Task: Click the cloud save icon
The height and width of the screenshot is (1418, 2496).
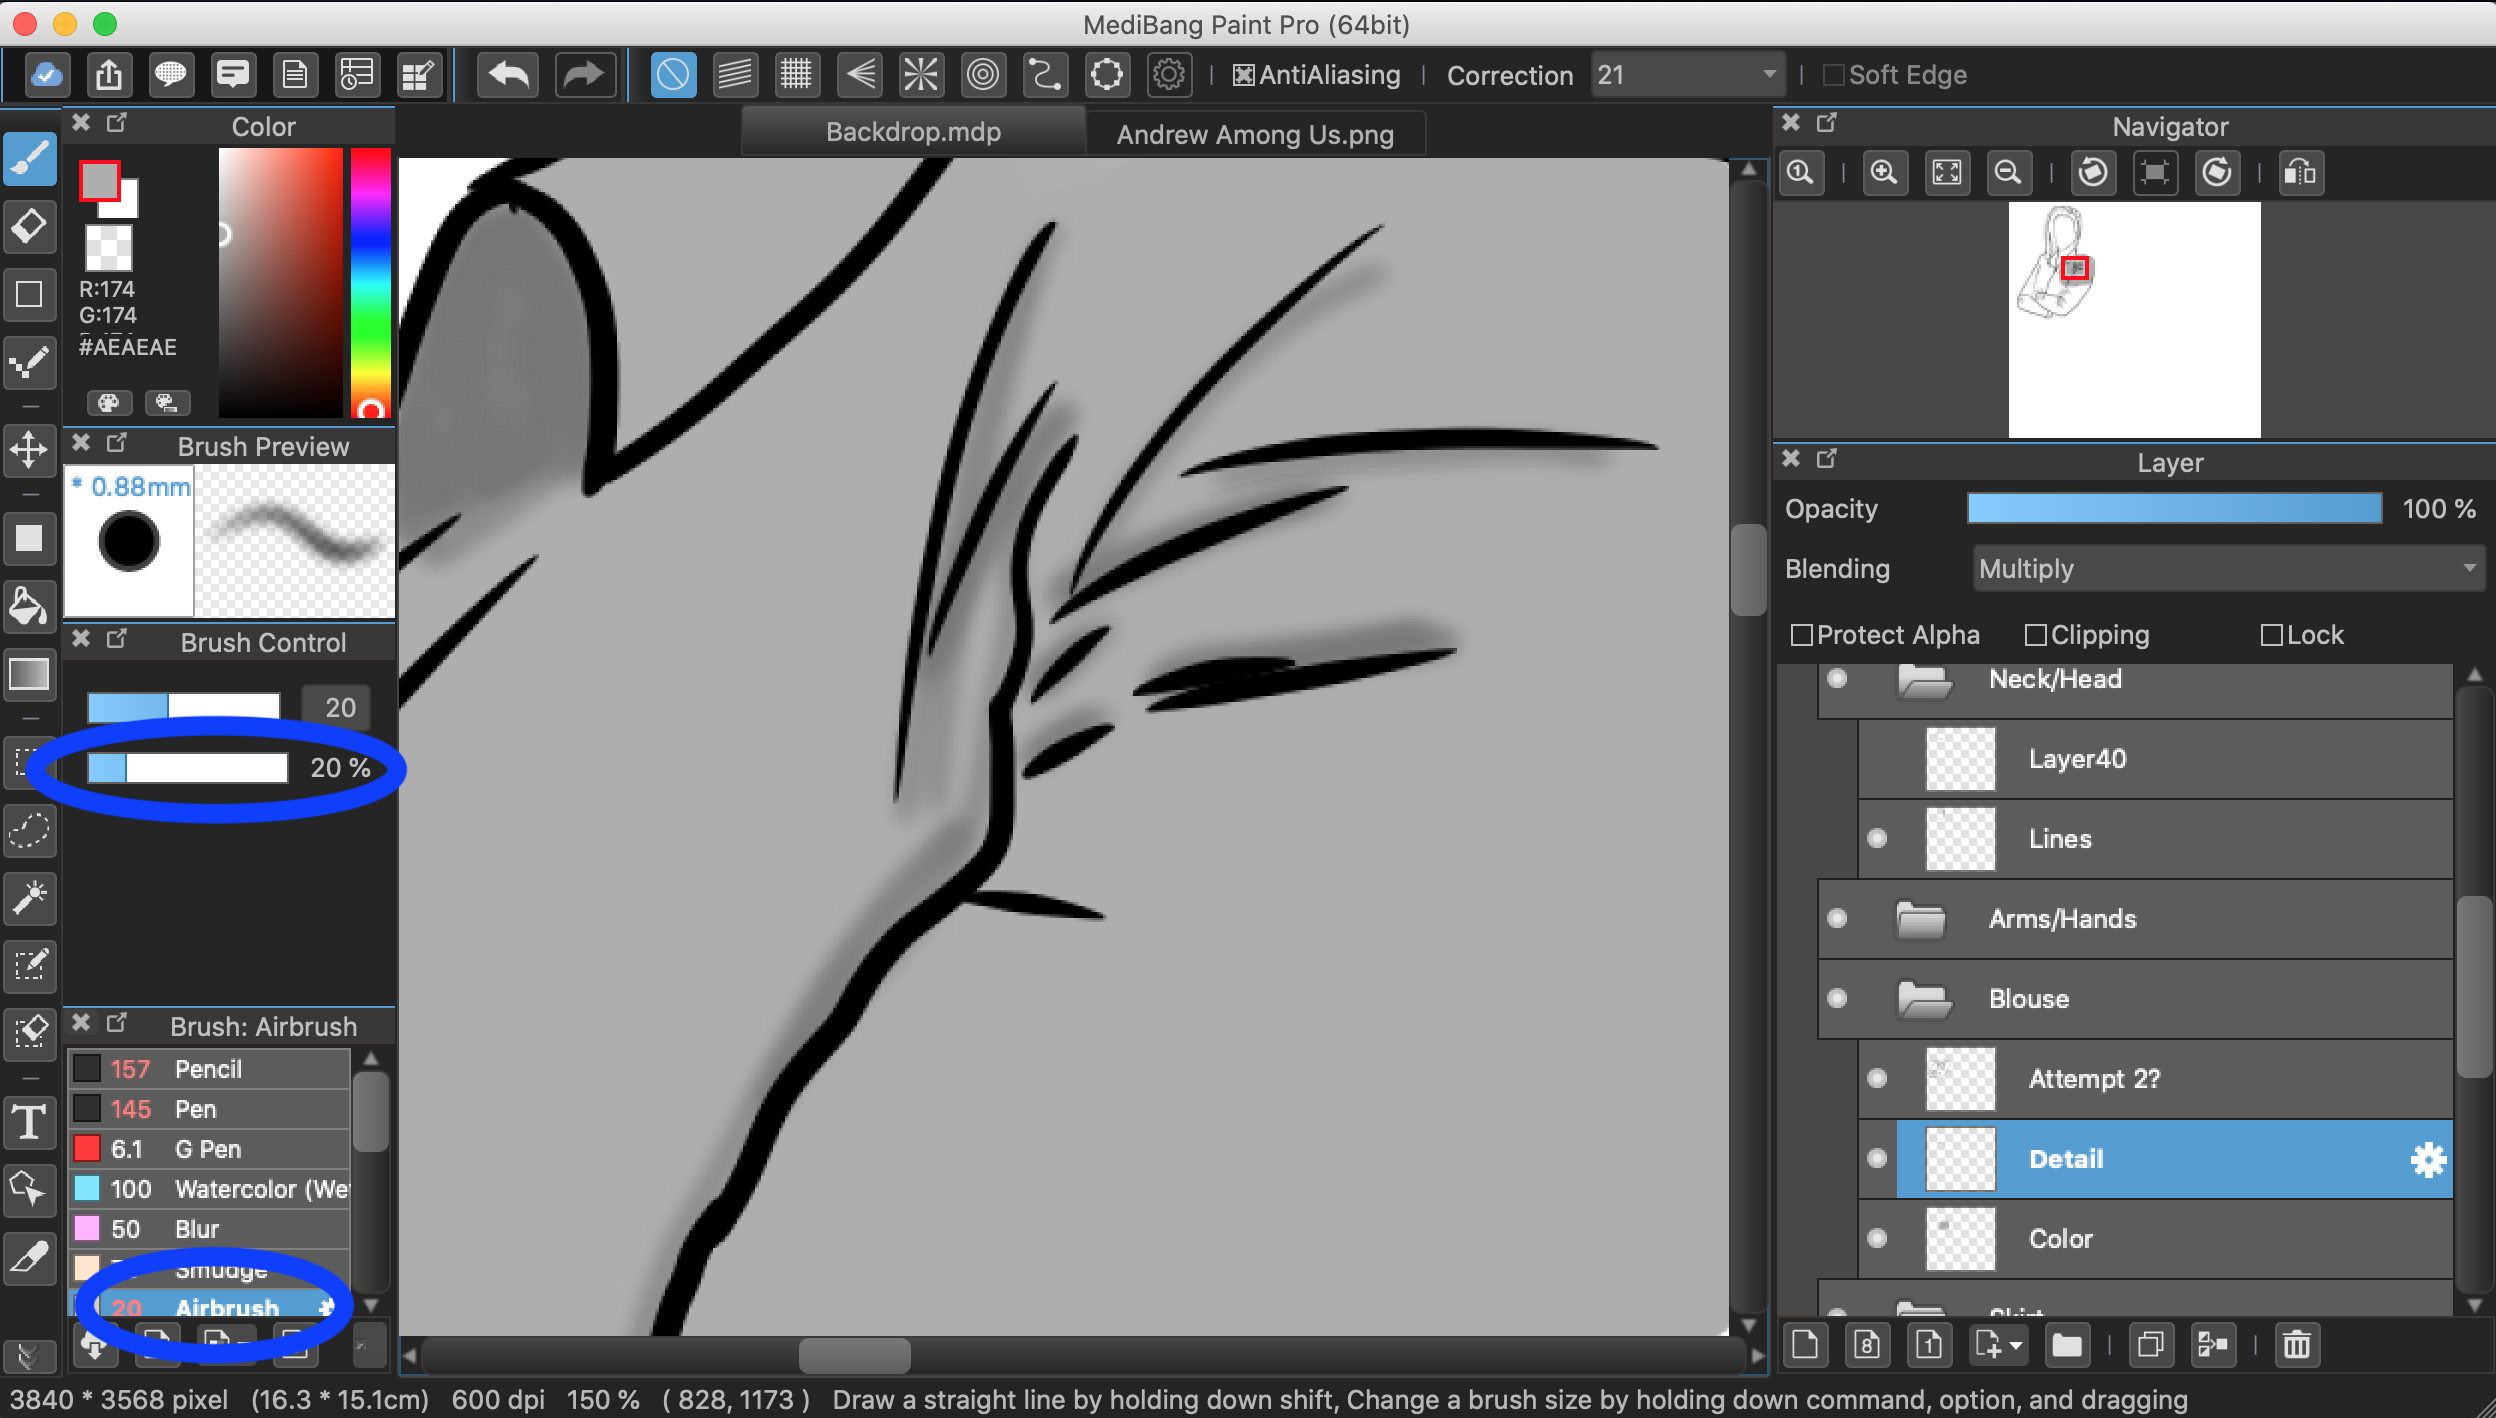Action: point(46,75)
